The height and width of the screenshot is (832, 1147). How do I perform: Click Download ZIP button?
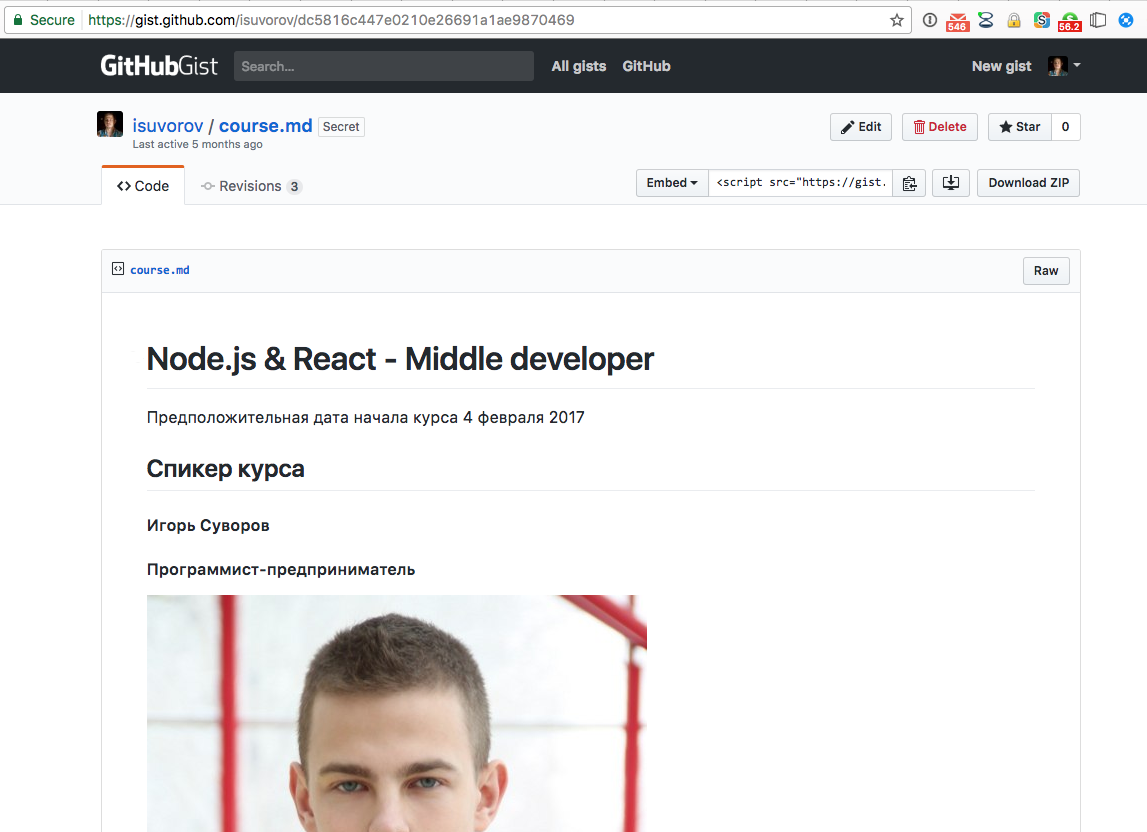tap(1028, 183)
